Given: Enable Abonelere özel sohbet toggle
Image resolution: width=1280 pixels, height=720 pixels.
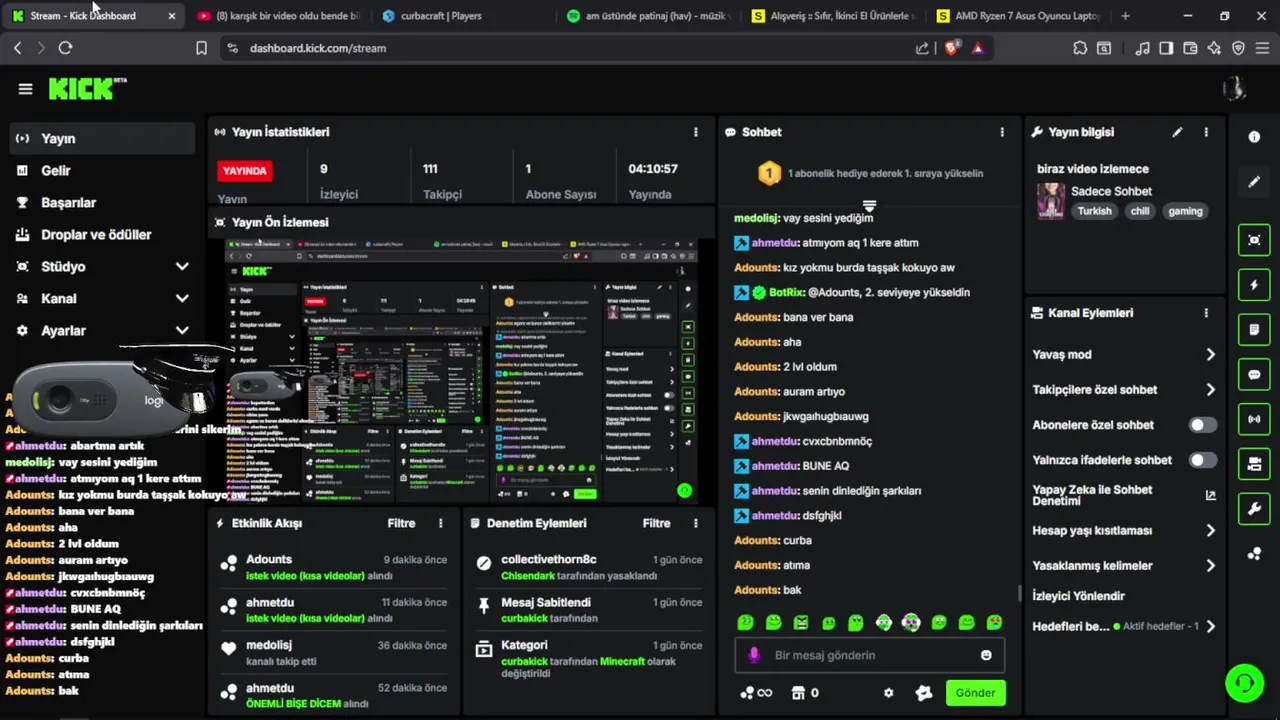Looking at the screenshot, I should [x=1203, y=425].
